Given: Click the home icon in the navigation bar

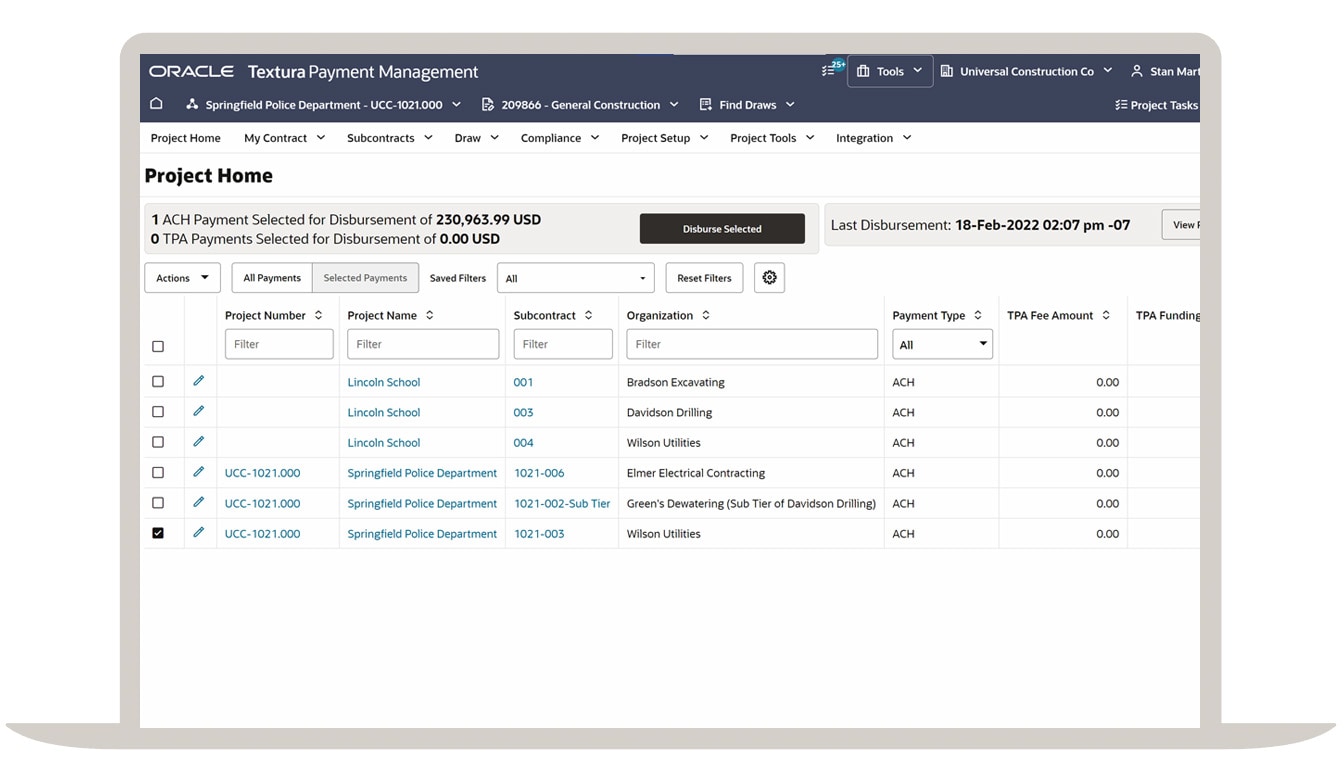Looking at the screenshot, I should coord(156,104).
